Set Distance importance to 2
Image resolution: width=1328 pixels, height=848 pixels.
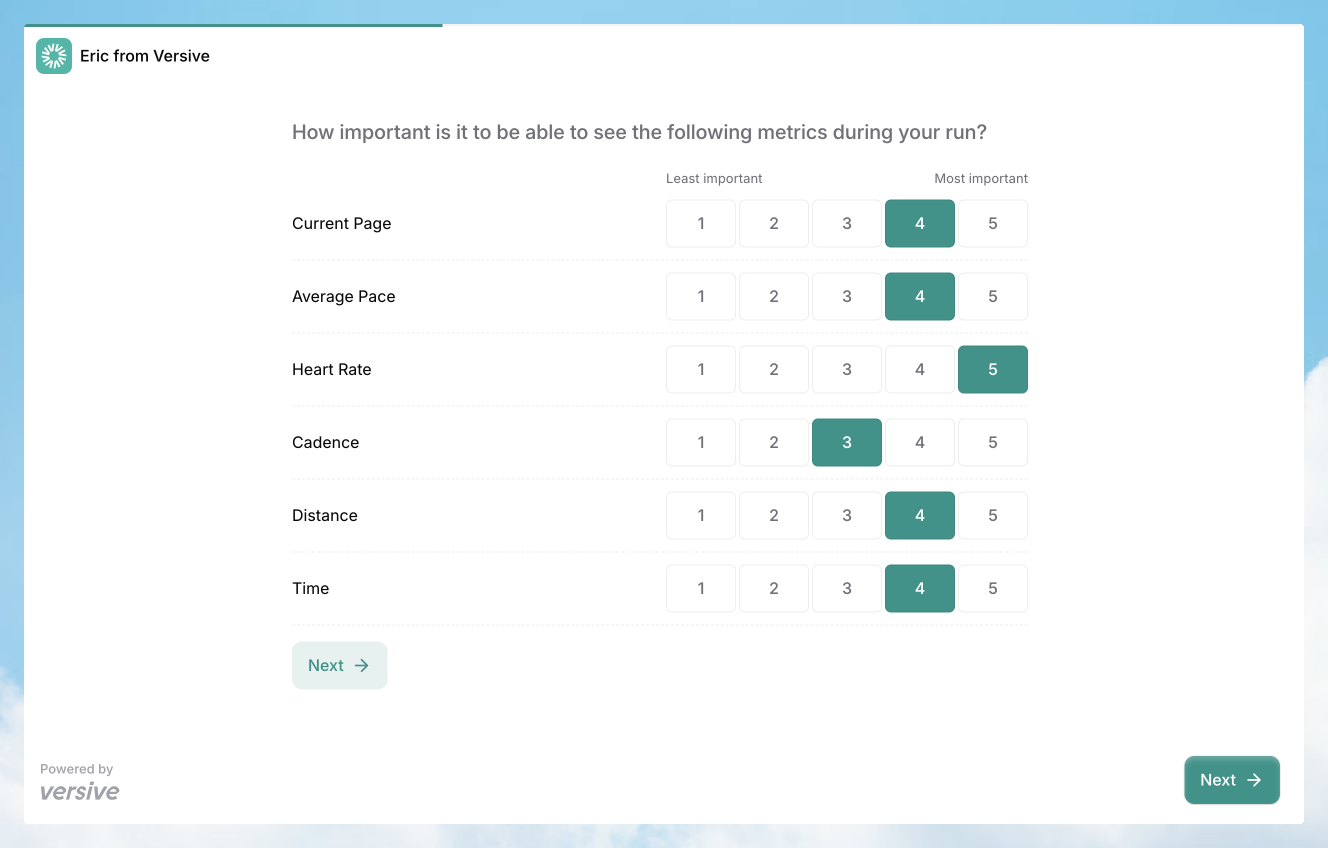(773, 515)
